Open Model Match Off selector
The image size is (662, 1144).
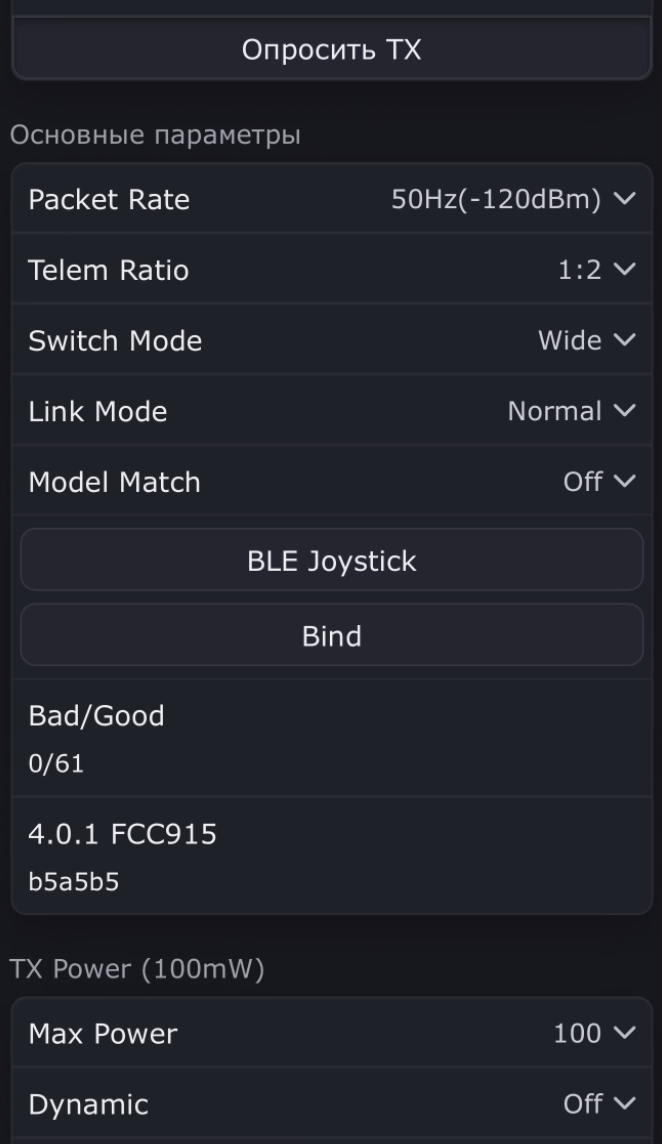331,482
